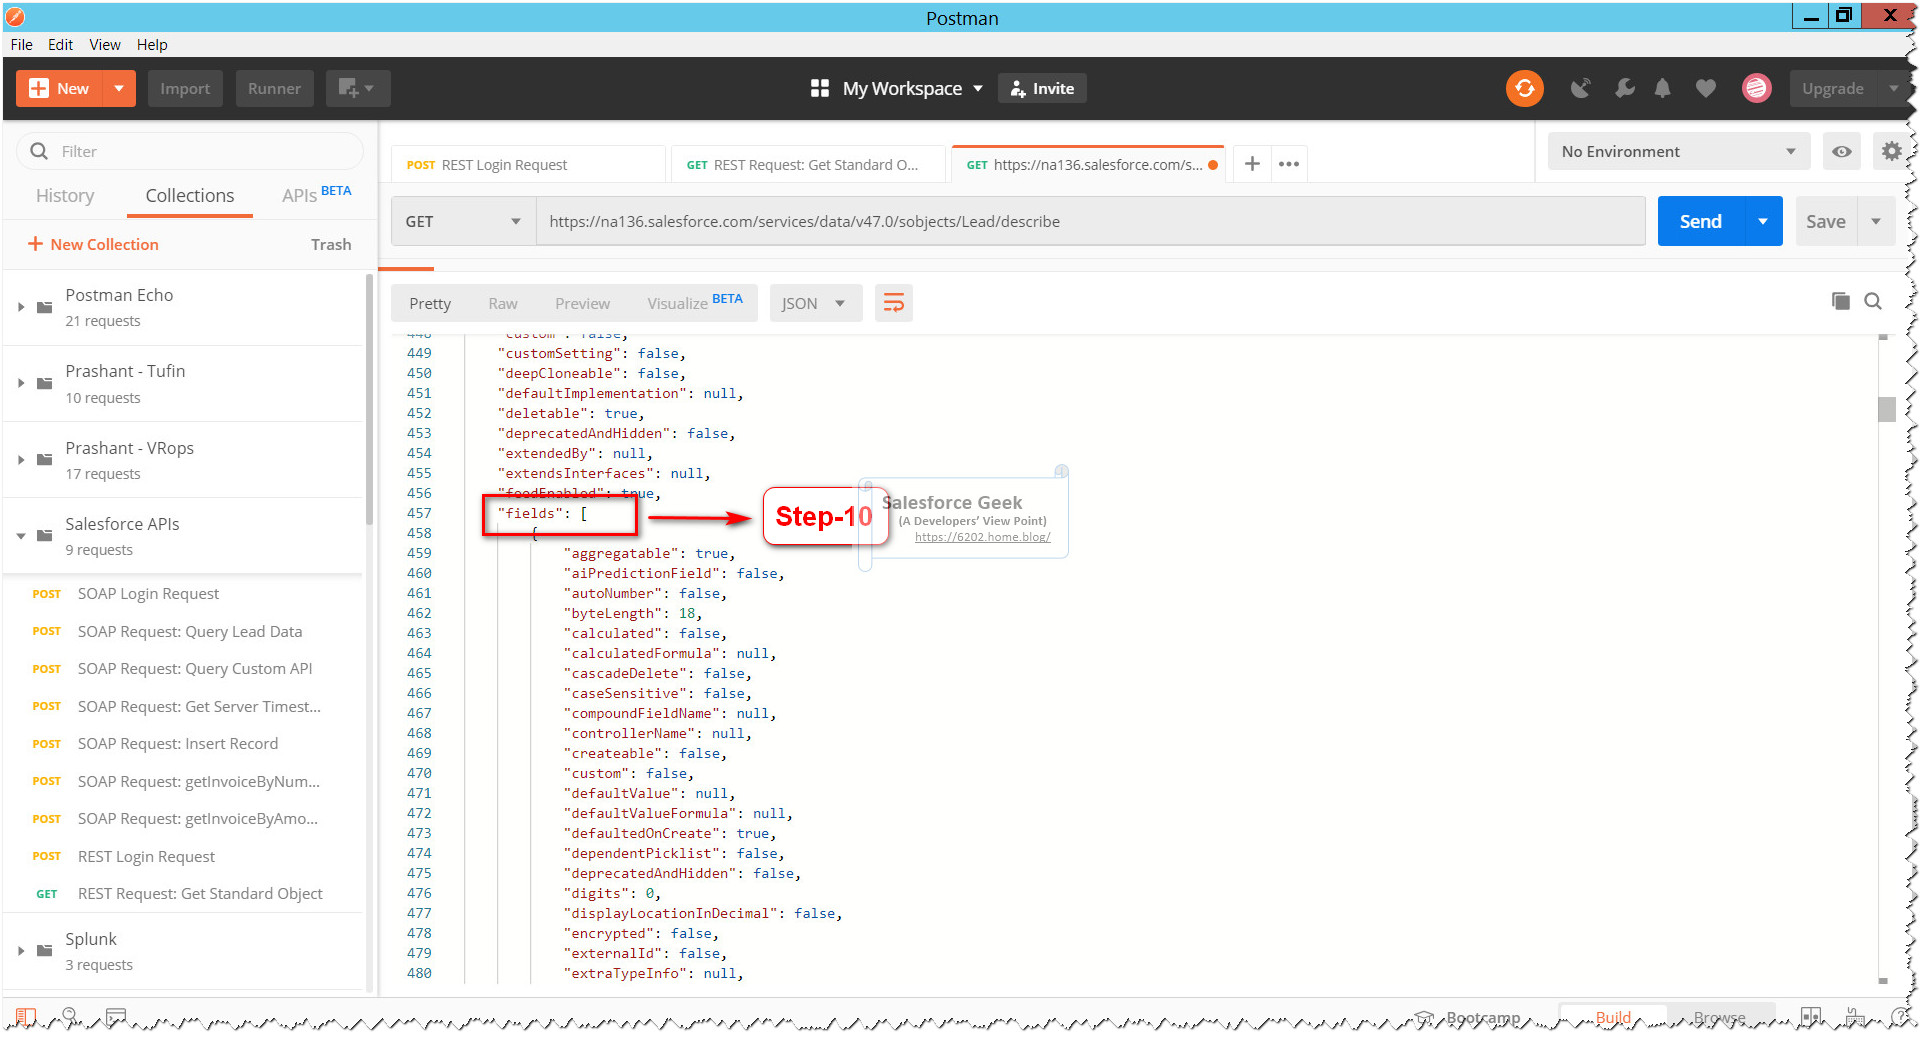This screenshot has height=1039, width=1927.
Task: Open Send button dropdown arrow
Action: [x=1763, y=222]
